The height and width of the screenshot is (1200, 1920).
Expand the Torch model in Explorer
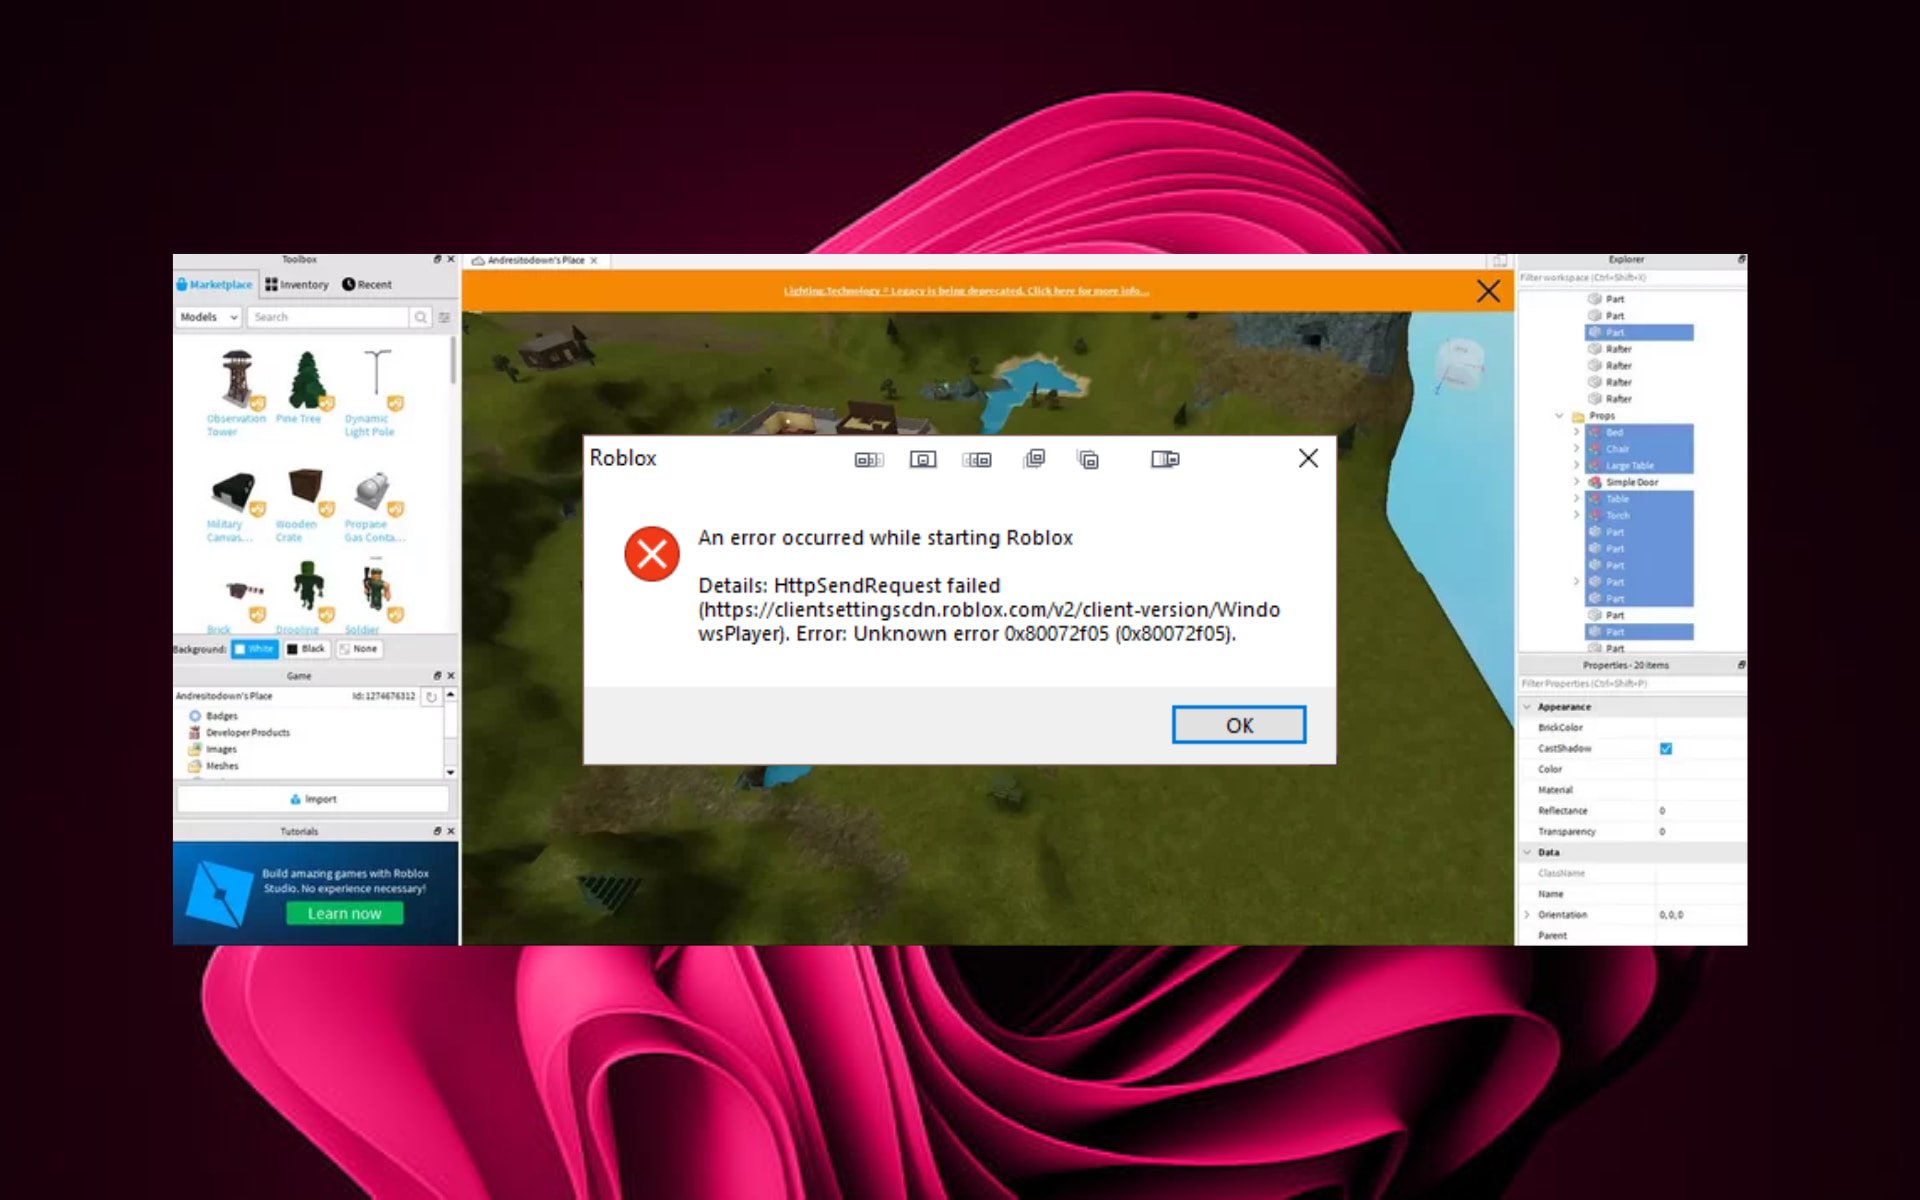click(x=1577, y=515)
